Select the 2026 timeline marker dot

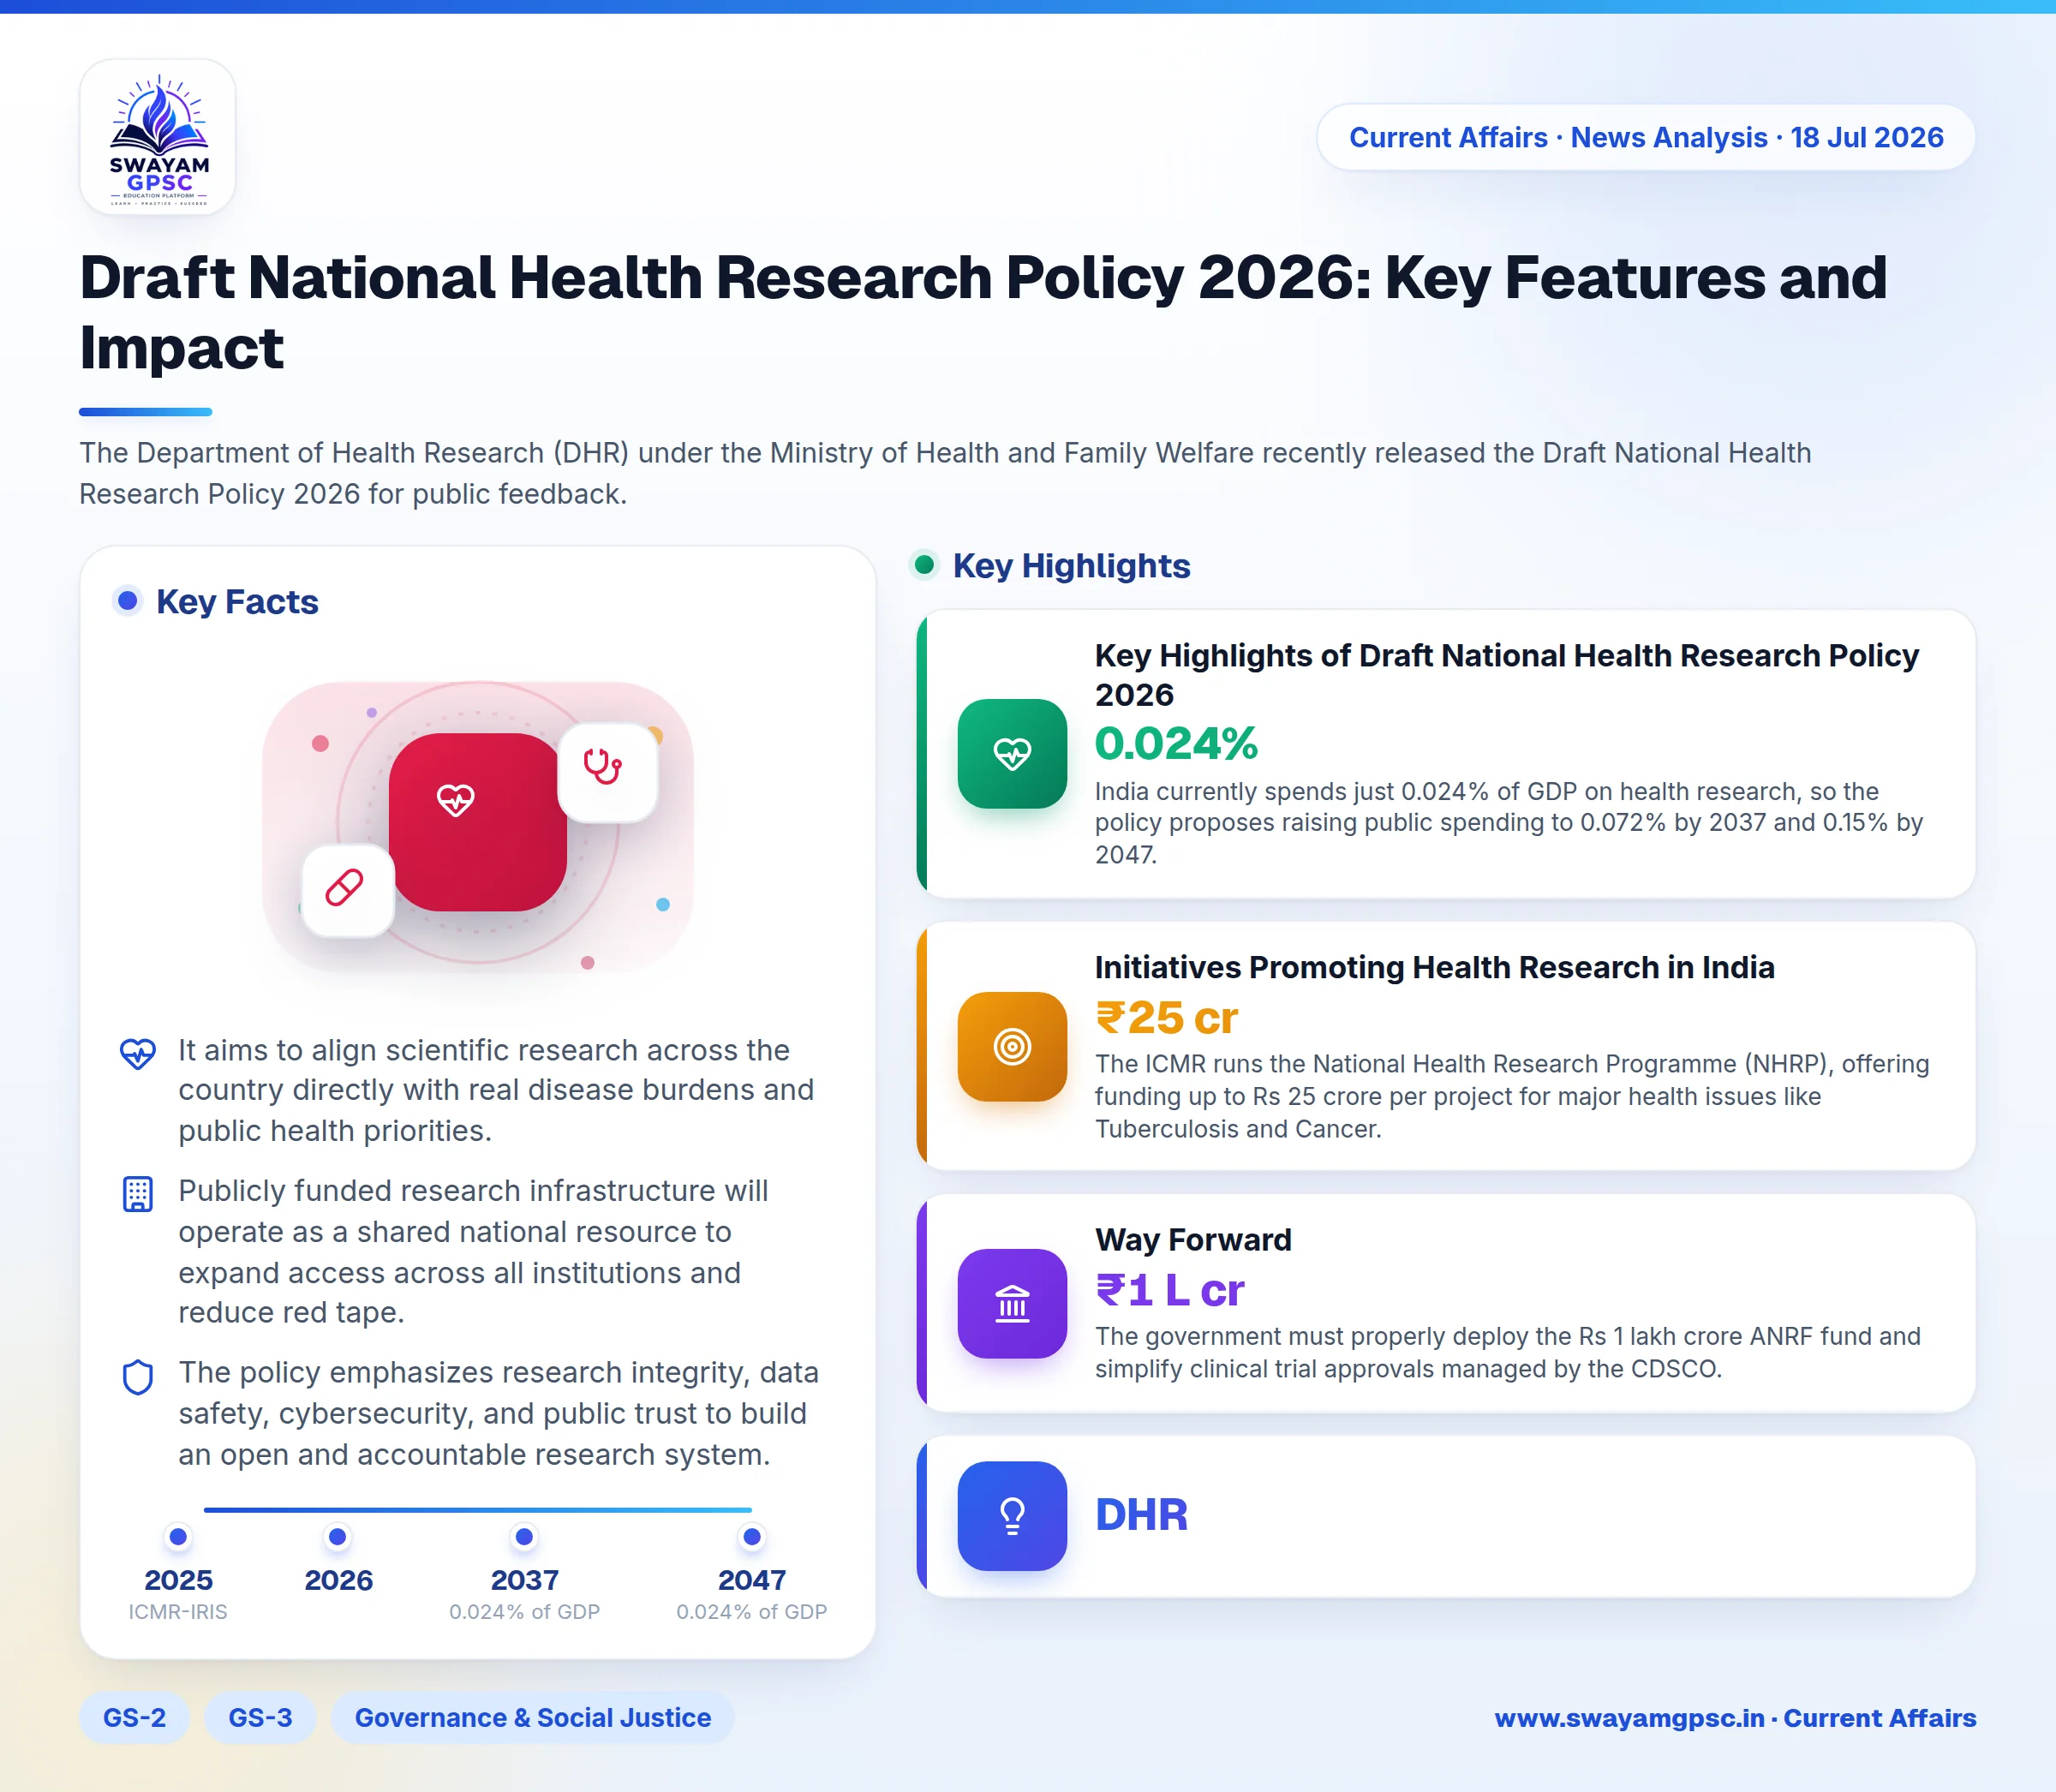coord(338,1536)
